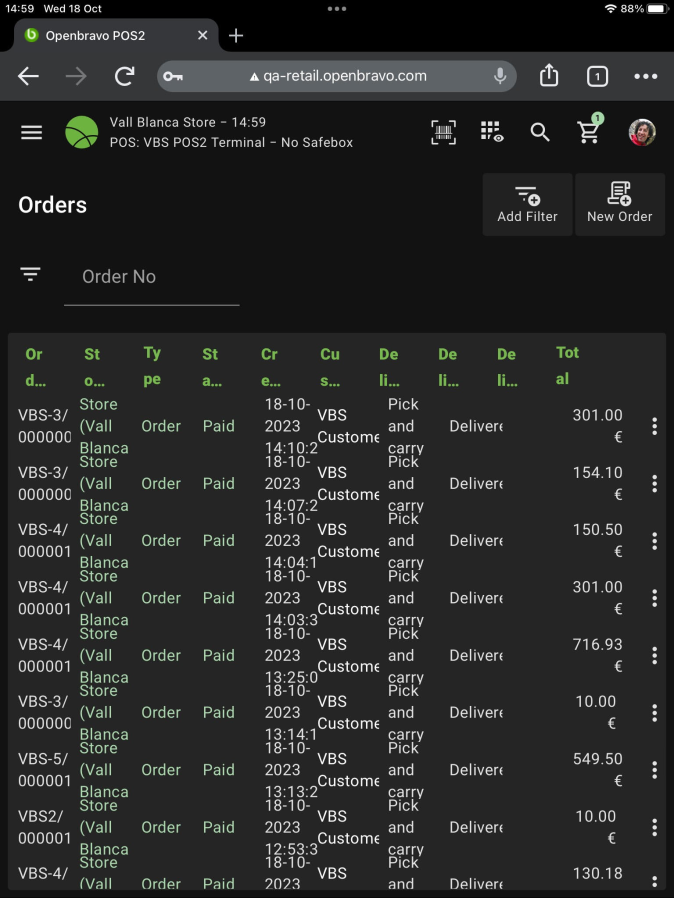Open the hamburger main menu

coord(32,132)
